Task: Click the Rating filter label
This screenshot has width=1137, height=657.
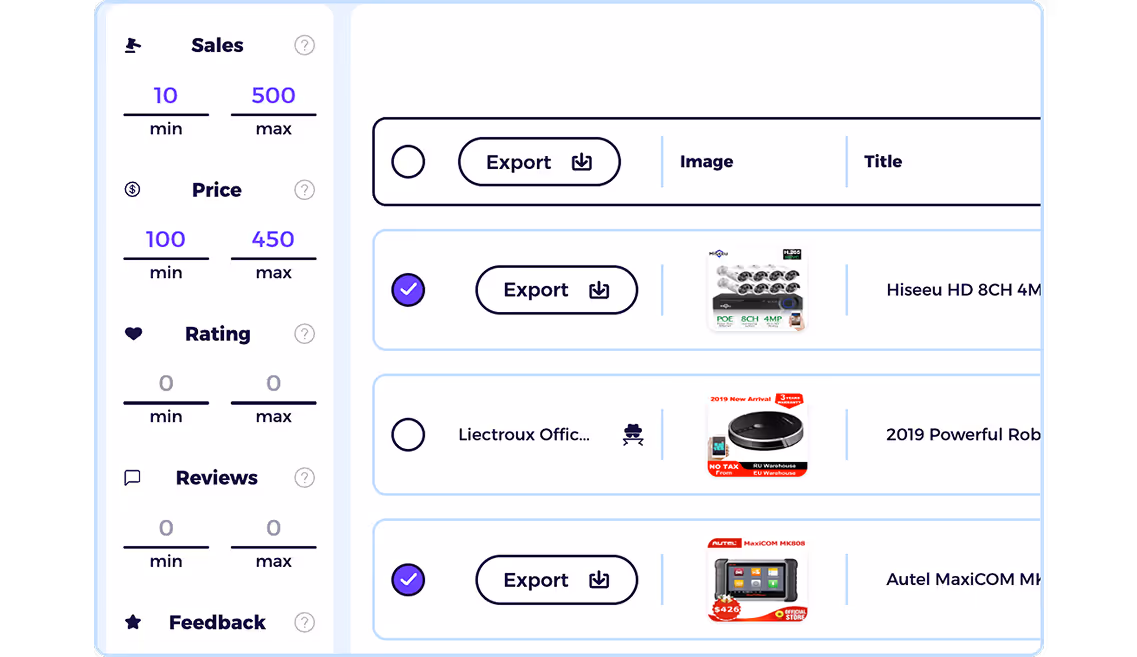Action: pyautogui.click(x=218, y=334)
